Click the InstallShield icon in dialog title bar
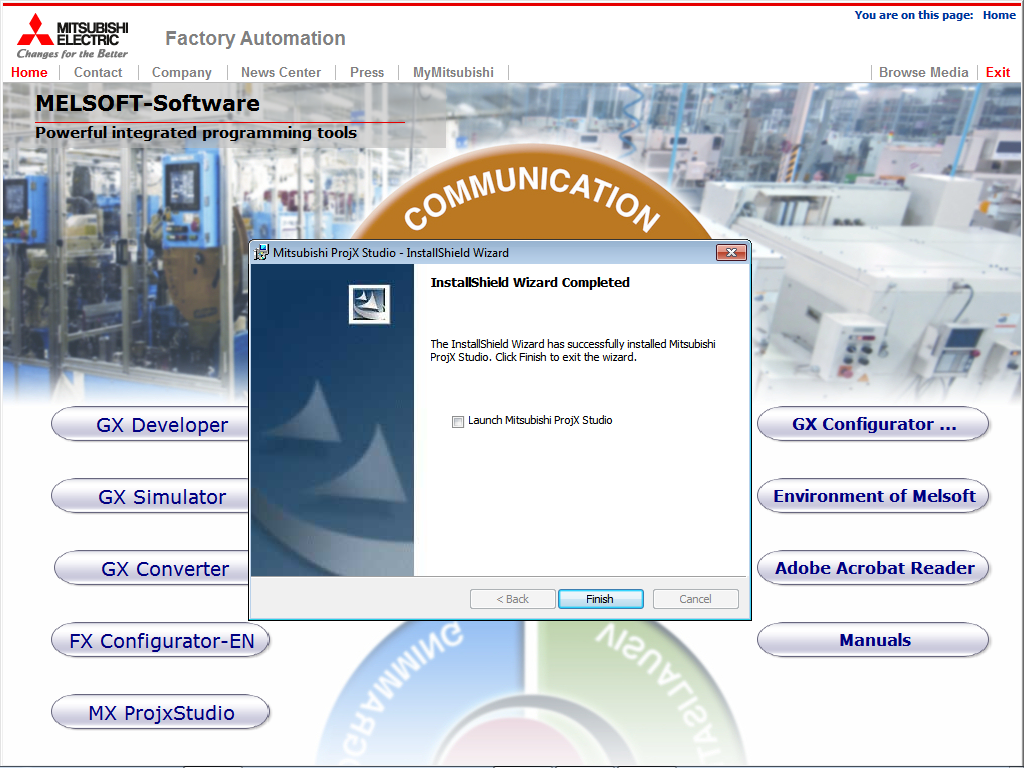 (x=260, y=253)
